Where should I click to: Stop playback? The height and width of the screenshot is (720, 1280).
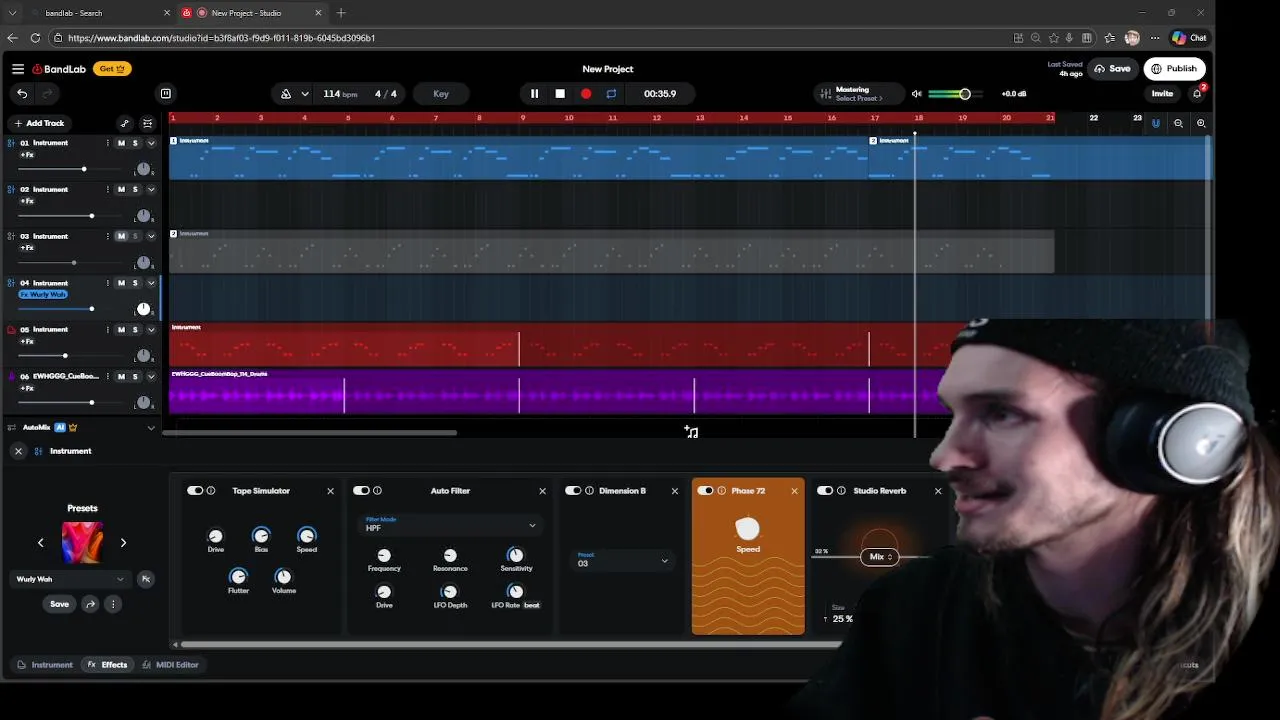560,94
